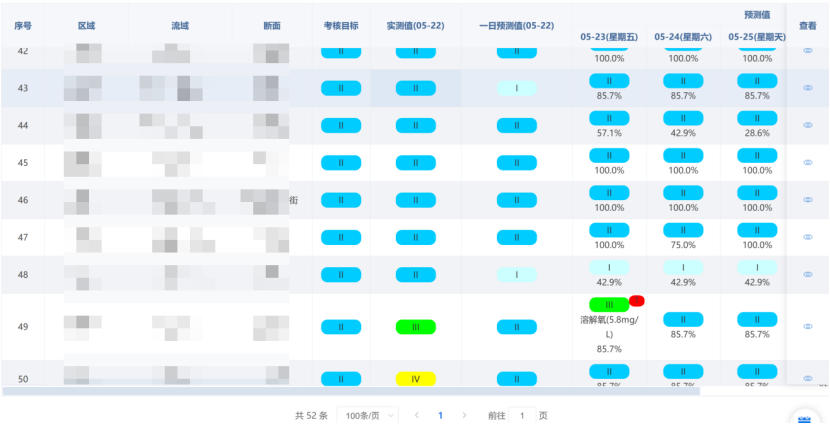Click the blue II 05-25 badge in row 43
Image resolution: width=830 pixels, height=424 pixels.
tap(757, 81)
